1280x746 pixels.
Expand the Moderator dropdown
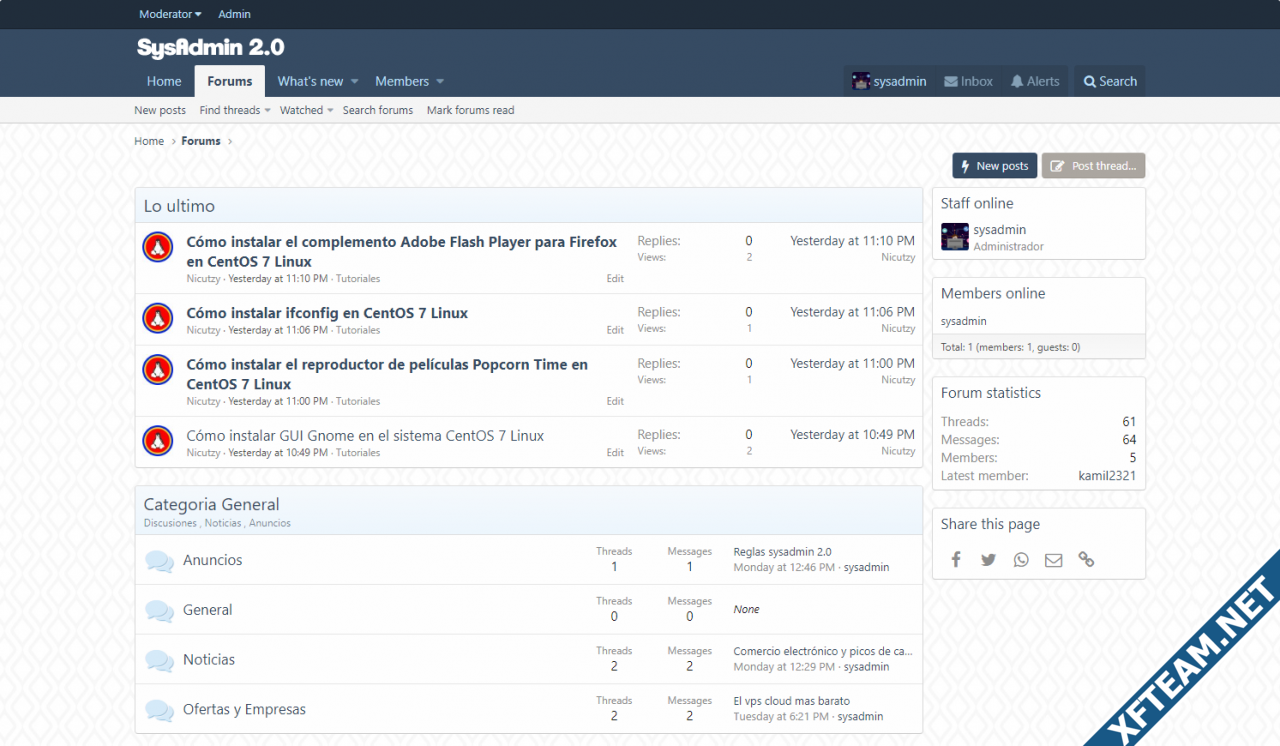point(170,14)
